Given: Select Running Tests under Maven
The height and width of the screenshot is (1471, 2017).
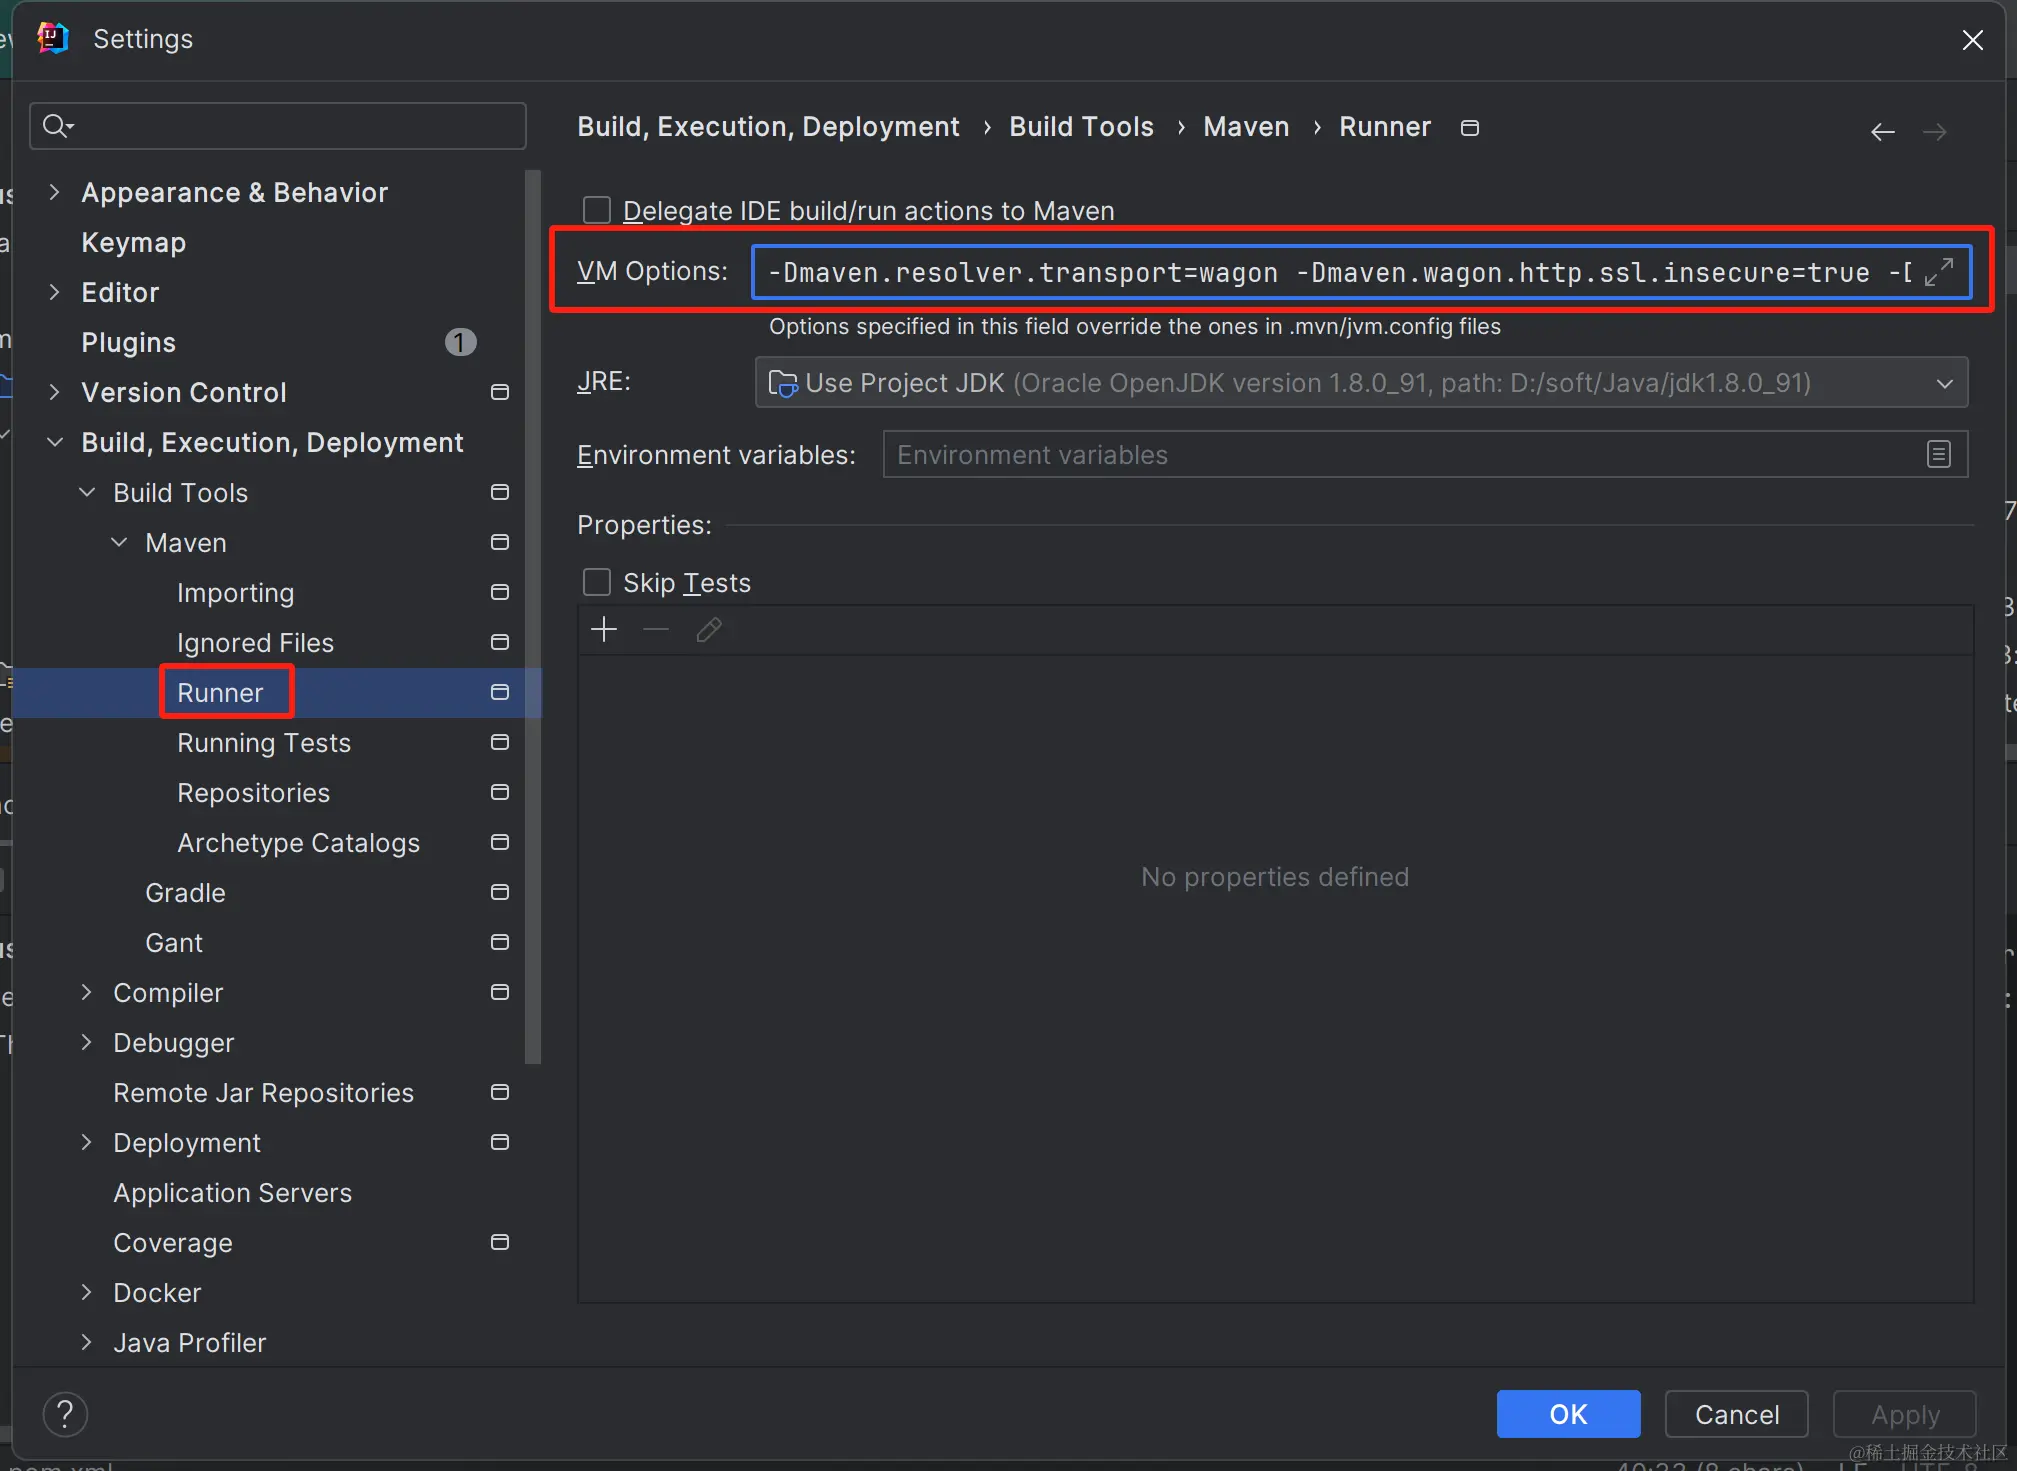Looking at the screenshot, I should coord(264,742).
